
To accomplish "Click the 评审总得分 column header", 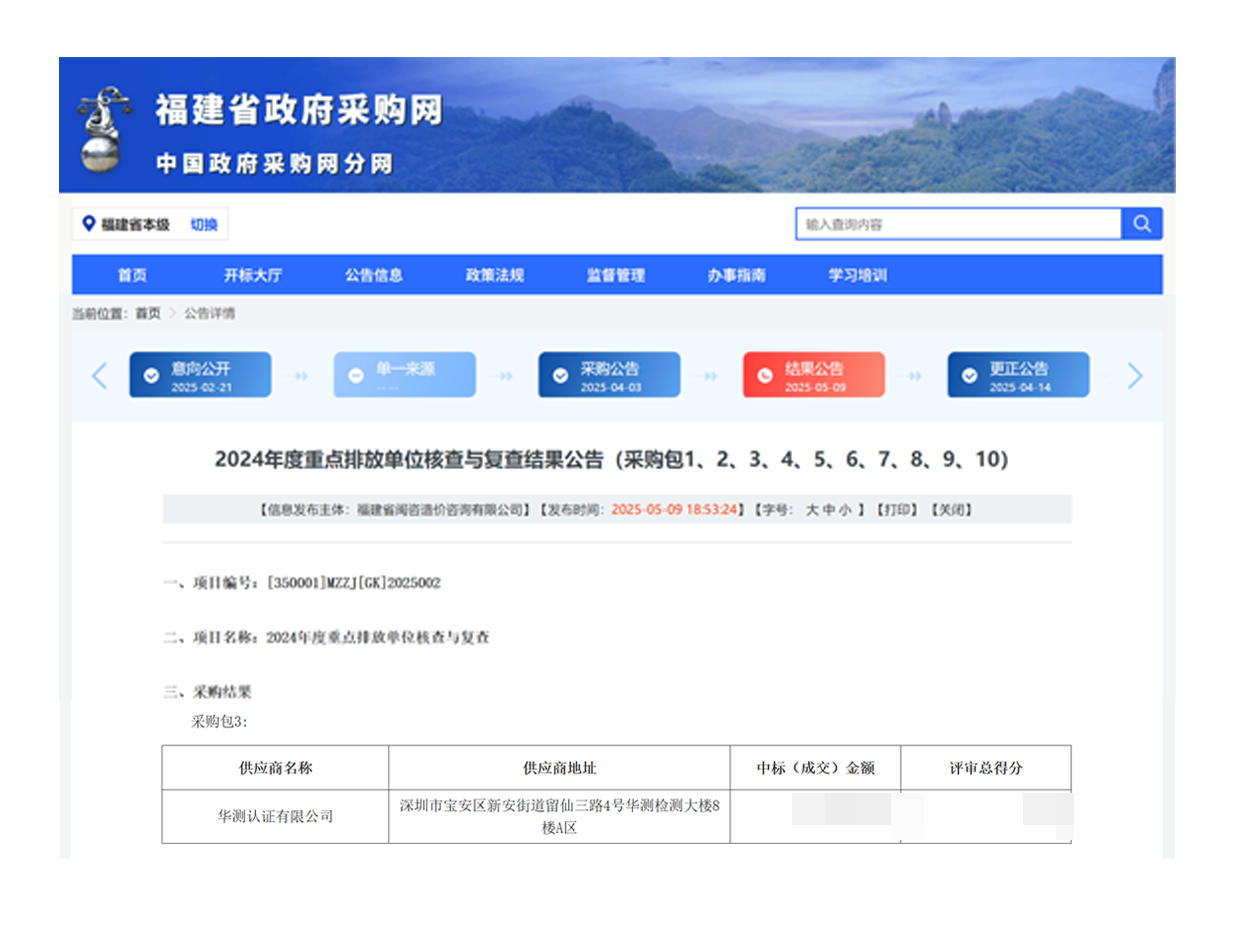I will 986,768.
